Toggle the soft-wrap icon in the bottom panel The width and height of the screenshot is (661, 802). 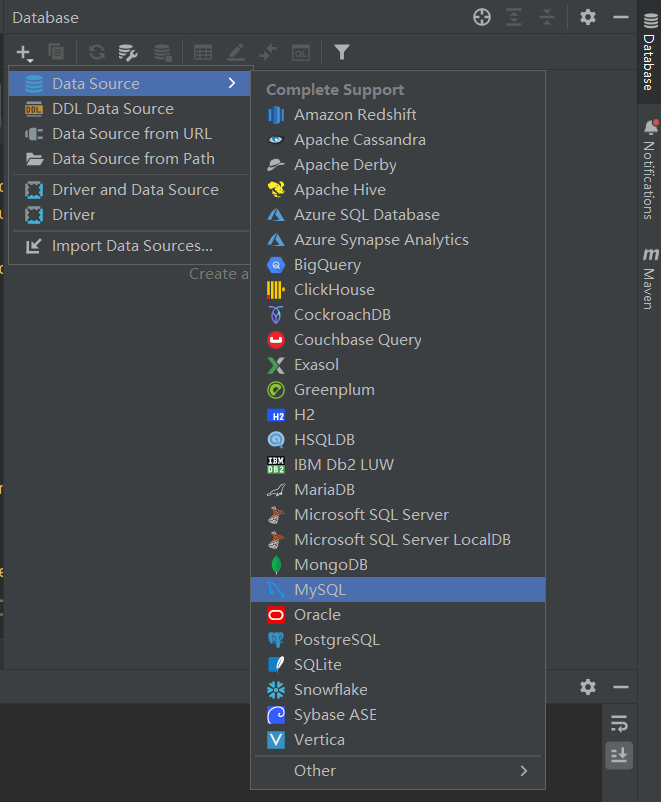click(619, 723)
